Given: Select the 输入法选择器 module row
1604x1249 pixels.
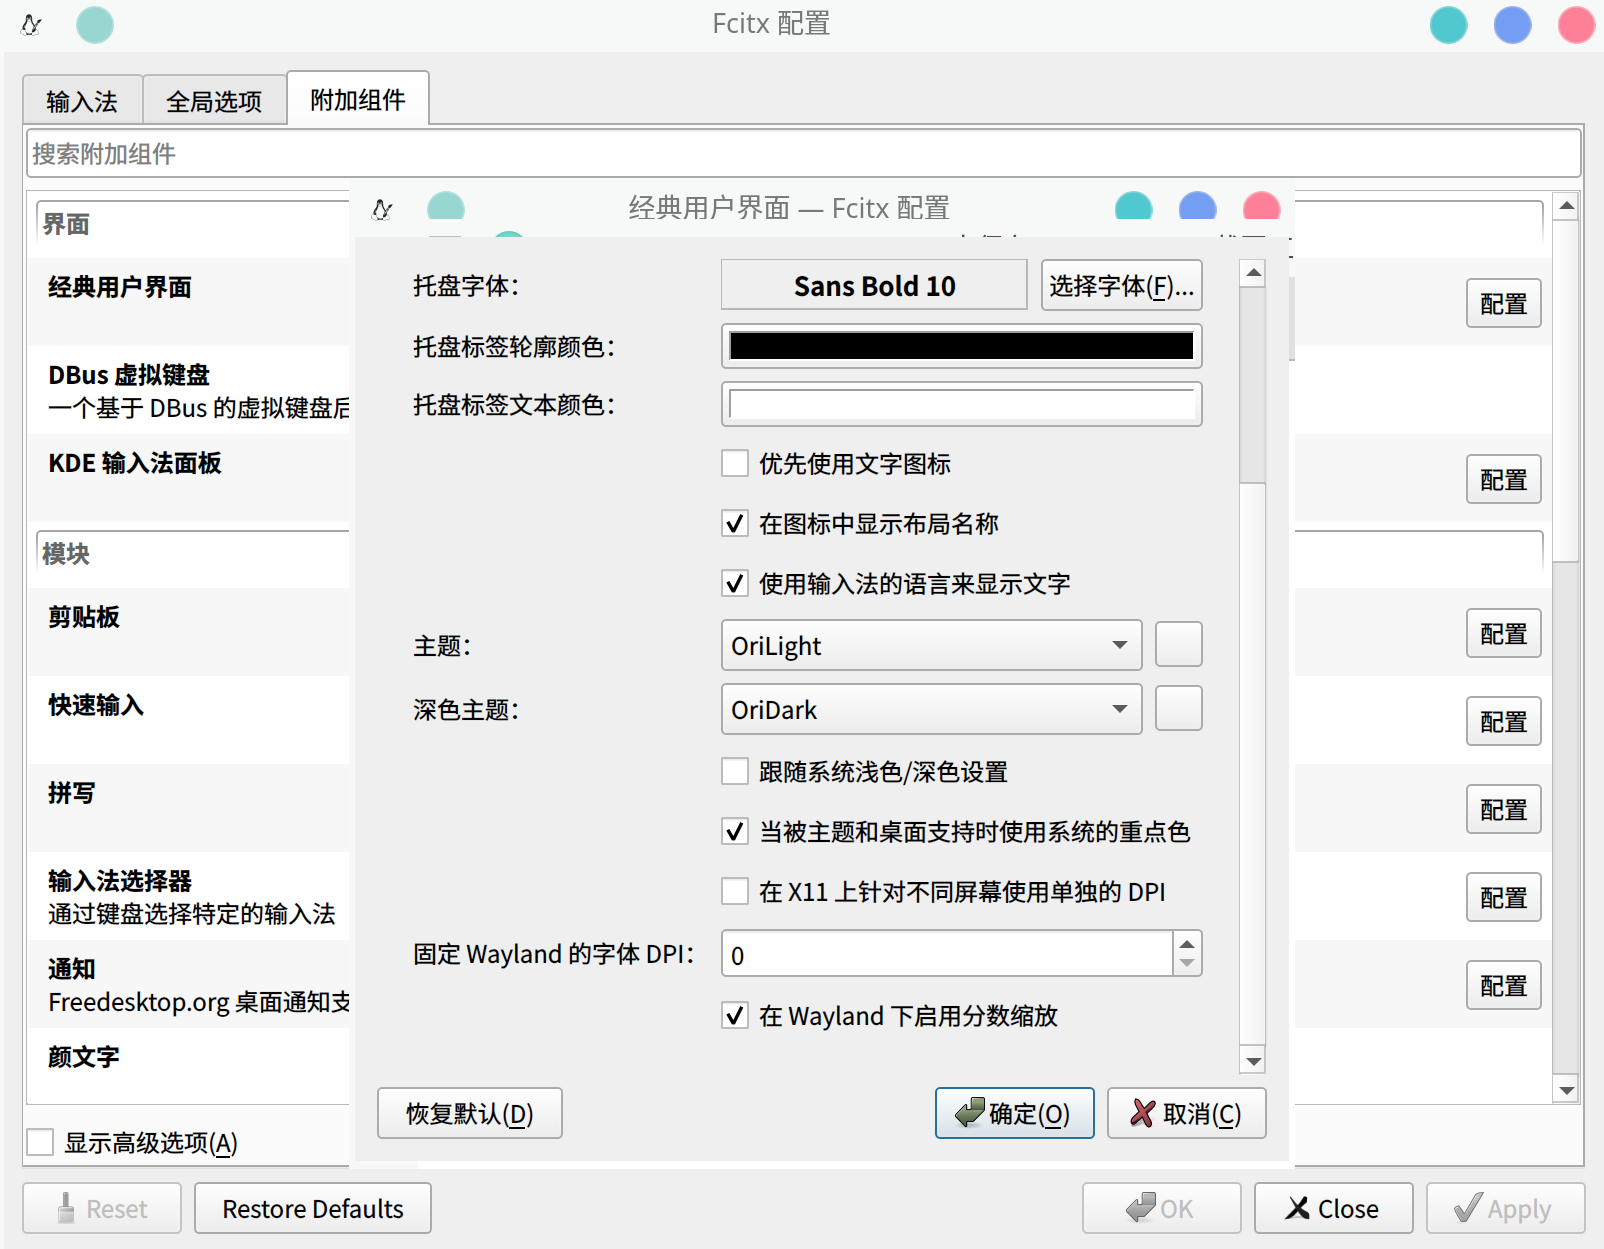Looking at the screenshot, I should tap(190, 896).
